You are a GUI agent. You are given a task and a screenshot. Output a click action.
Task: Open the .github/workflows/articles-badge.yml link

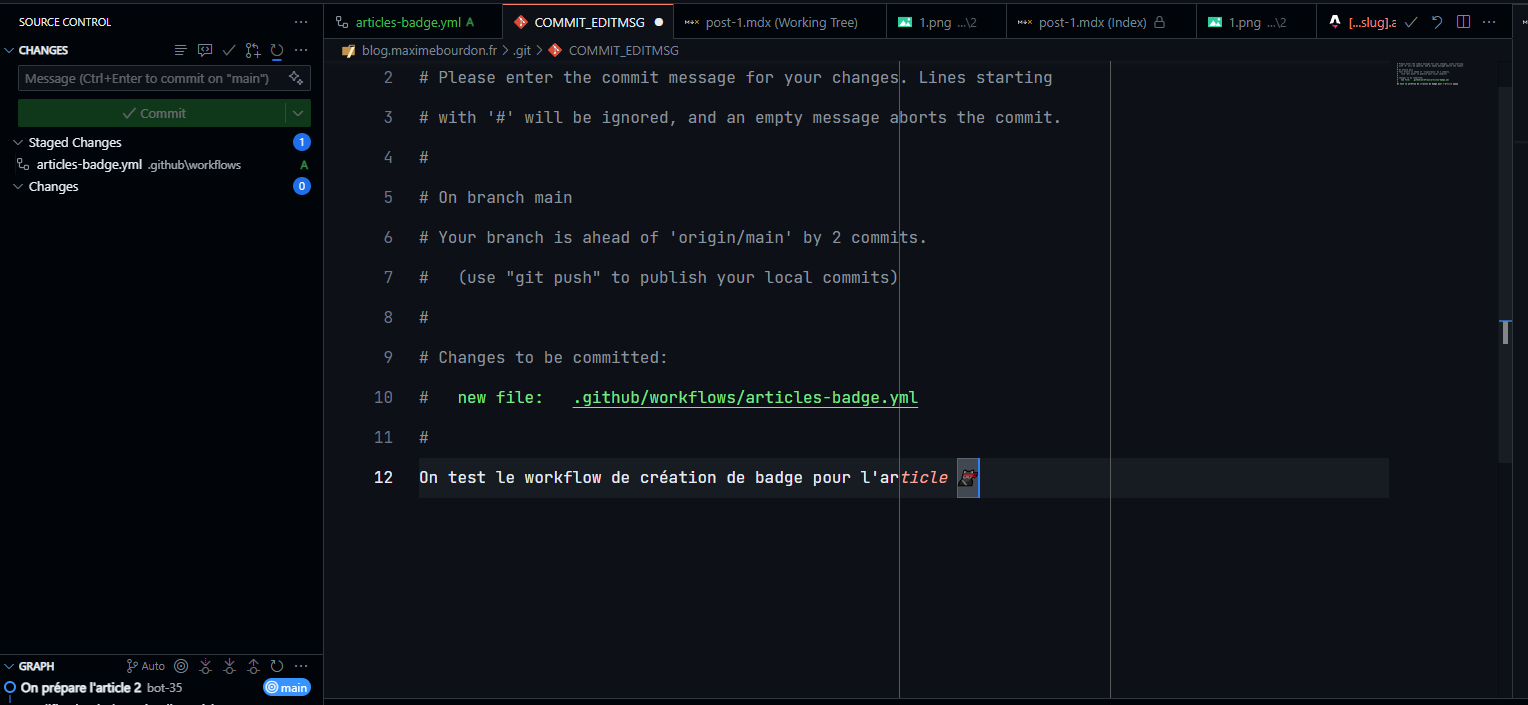coord(744,397)
